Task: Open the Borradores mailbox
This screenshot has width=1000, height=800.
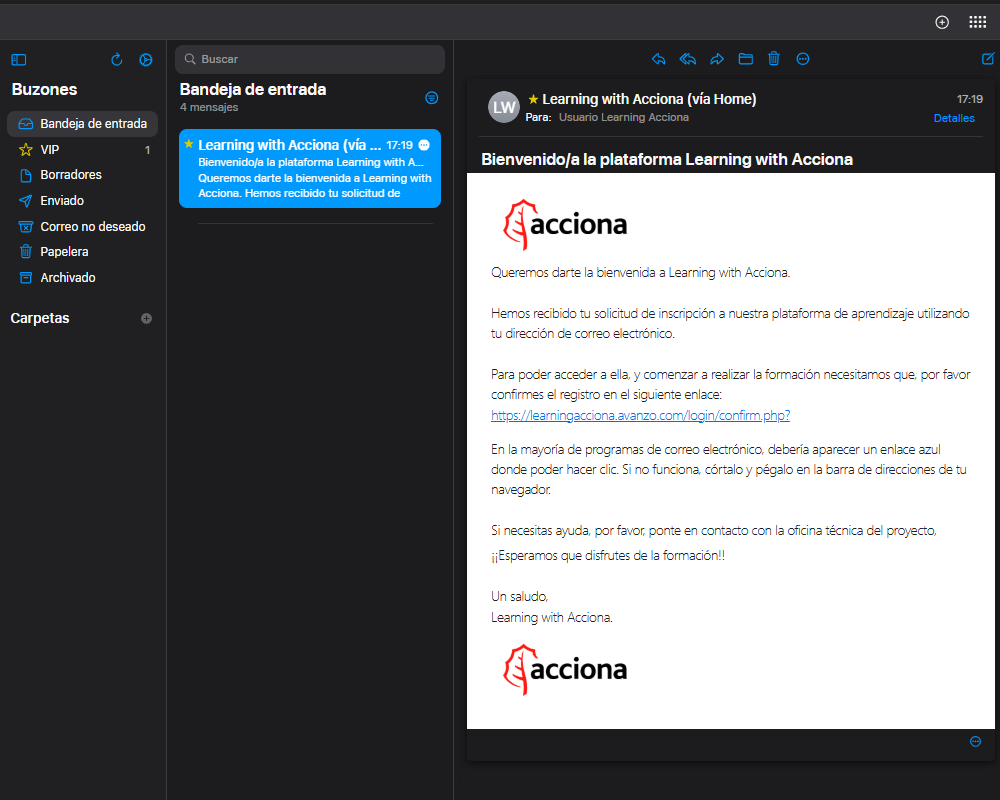Action: pyautogui.click(x=71, y=175)
